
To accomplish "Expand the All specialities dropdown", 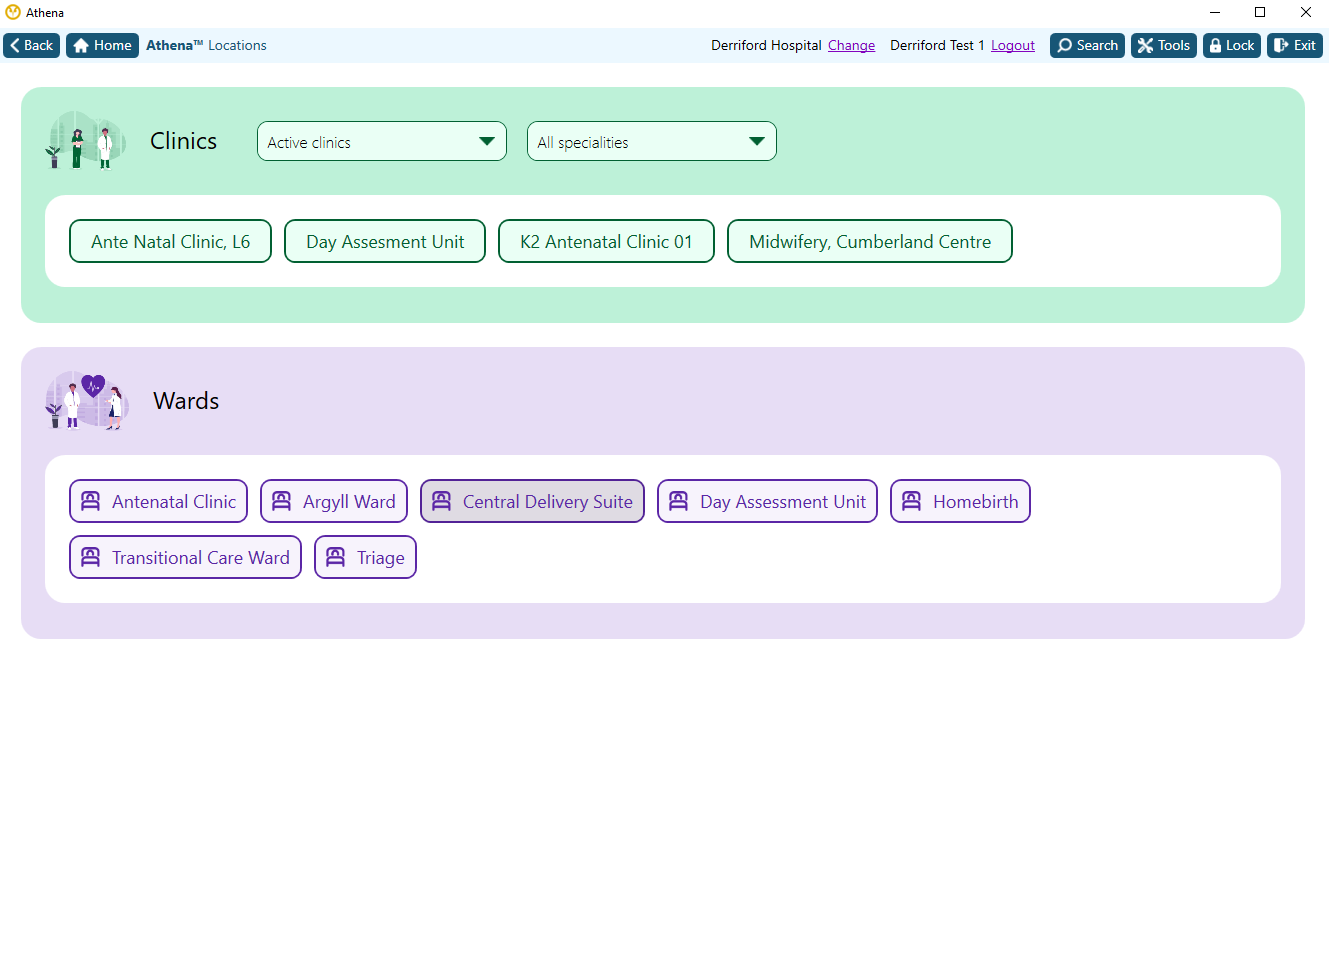I will [x=652, y=141].
